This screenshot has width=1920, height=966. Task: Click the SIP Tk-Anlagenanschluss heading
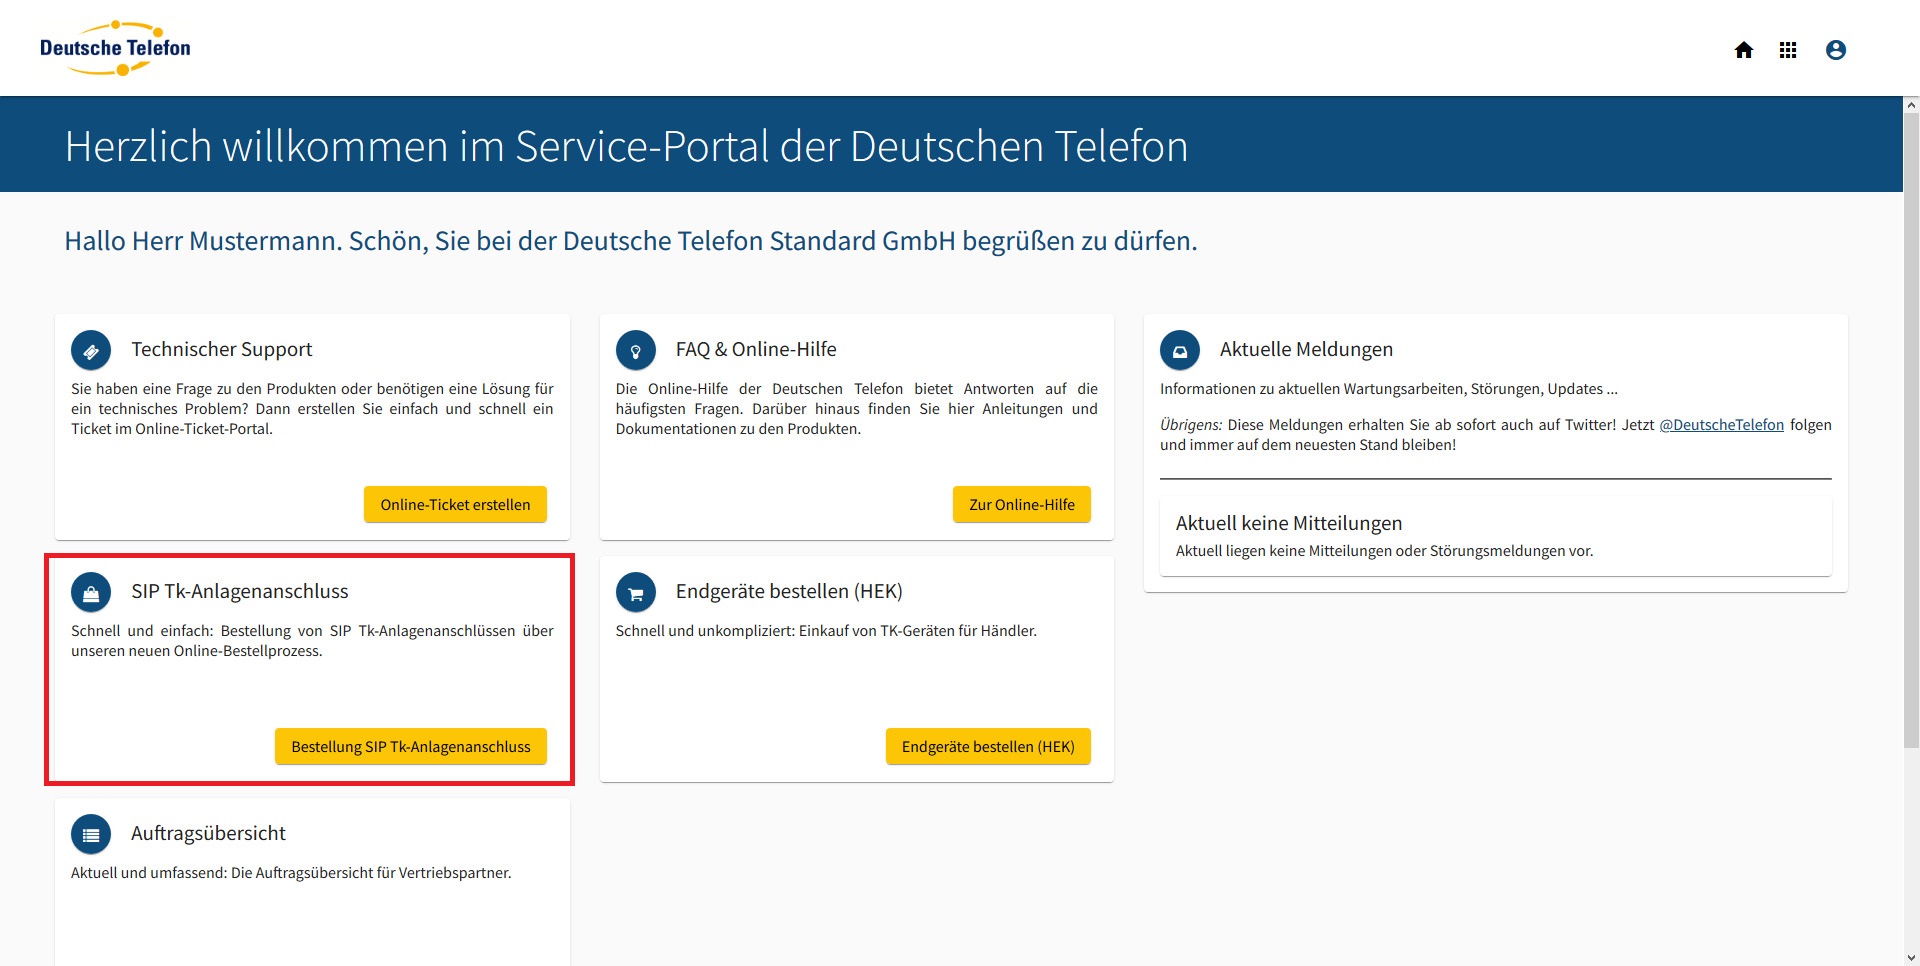[240, 591]
